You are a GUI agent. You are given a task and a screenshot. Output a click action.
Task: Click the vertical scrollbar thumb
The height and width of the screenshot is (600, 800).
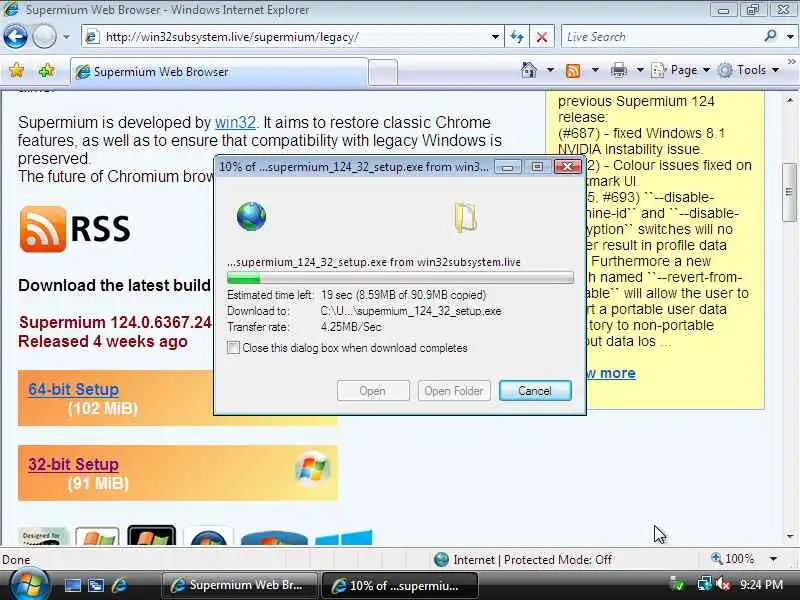click(x=790, y=192)
